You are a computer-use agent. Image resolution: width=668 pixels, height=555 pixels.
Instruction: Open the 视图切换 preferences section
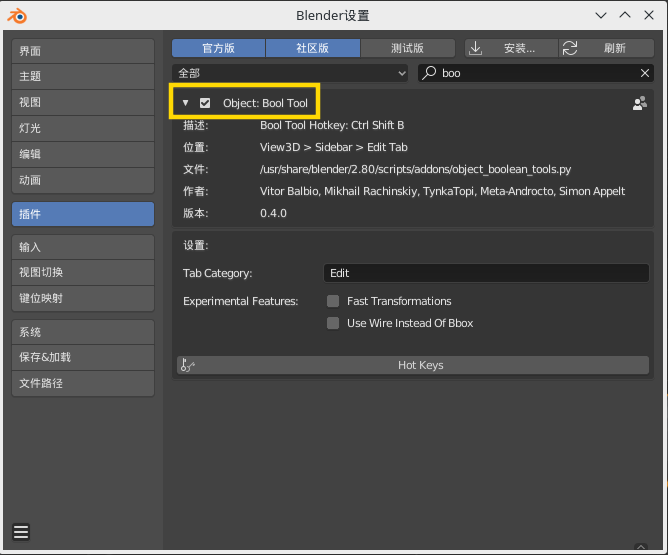83,273
